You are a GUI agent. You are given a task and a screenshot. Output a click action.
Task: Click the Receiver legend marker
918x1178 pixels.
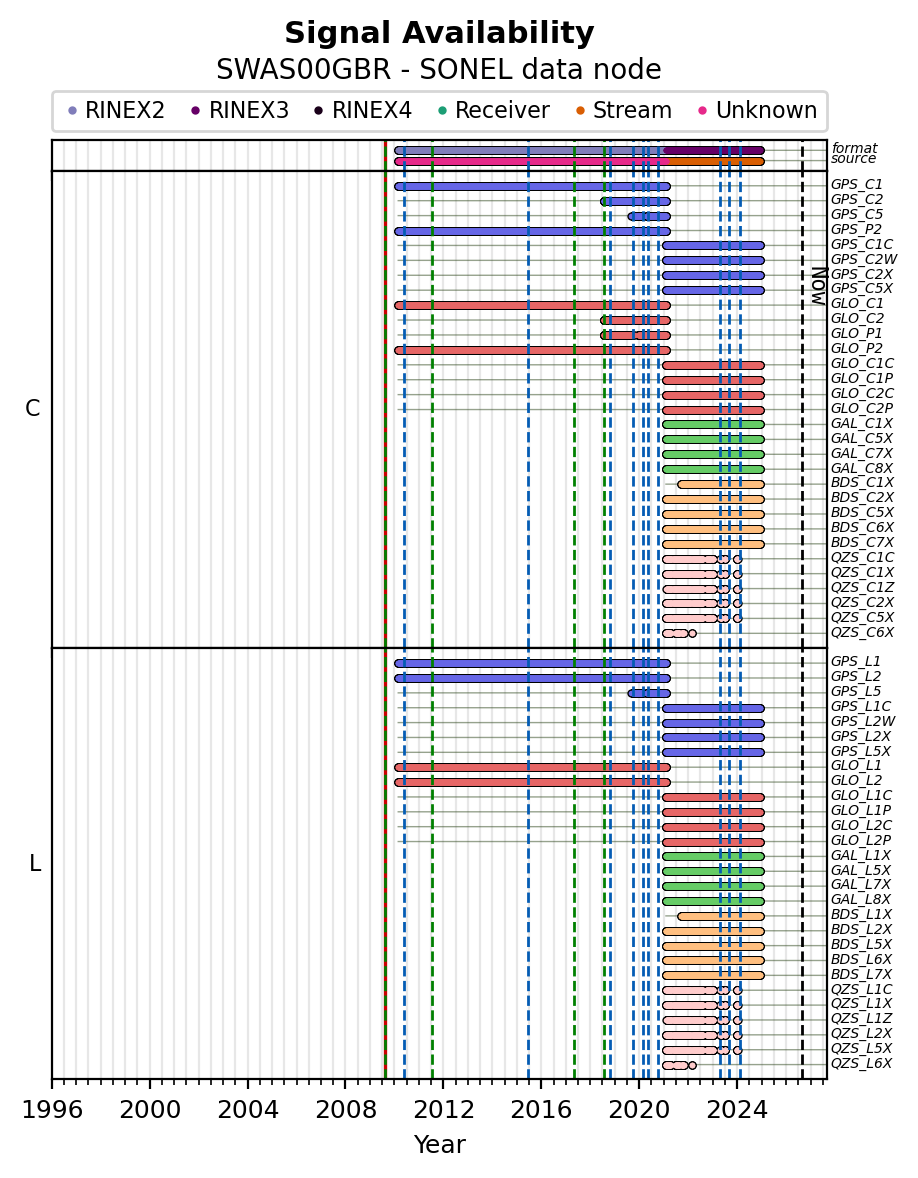click(x=442, y=110)
